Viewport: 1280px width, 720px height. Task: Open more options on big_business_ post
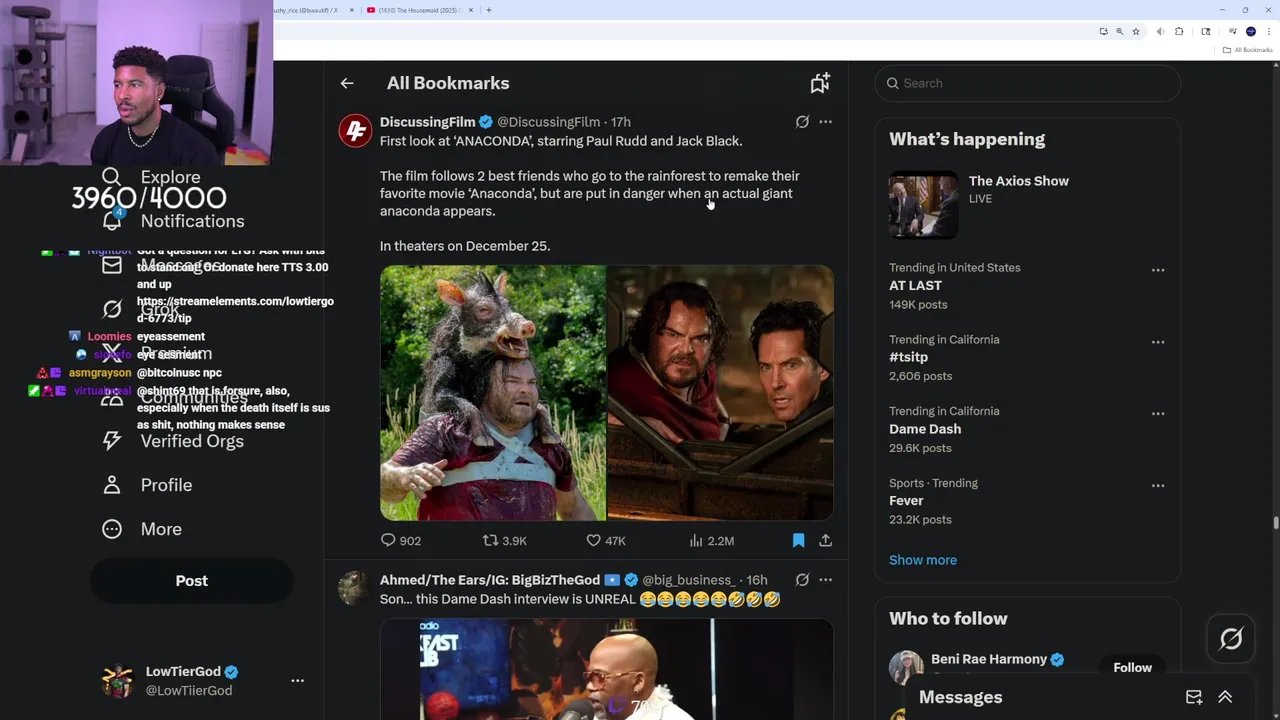[825, 579]
